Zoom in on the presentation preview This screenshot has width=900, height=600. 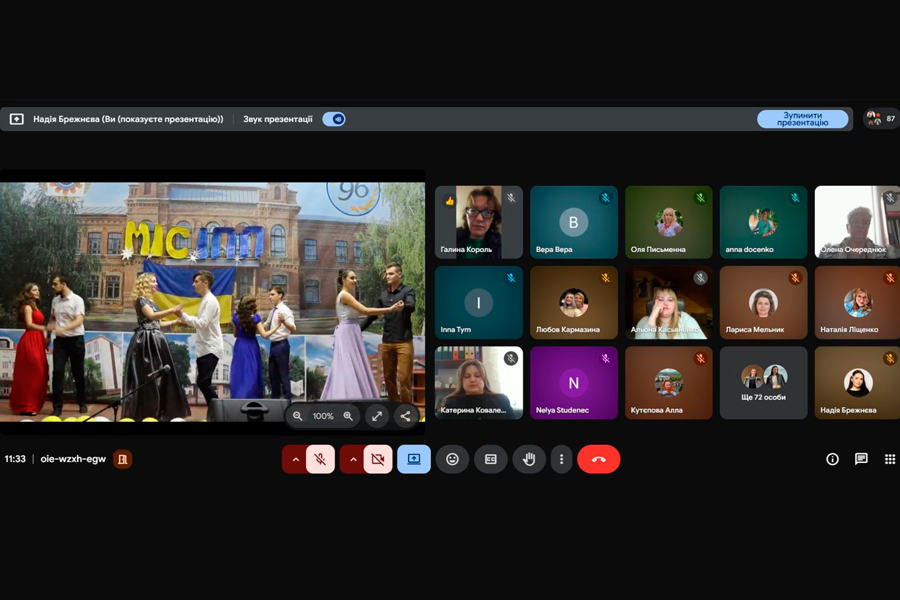(348, 416)
